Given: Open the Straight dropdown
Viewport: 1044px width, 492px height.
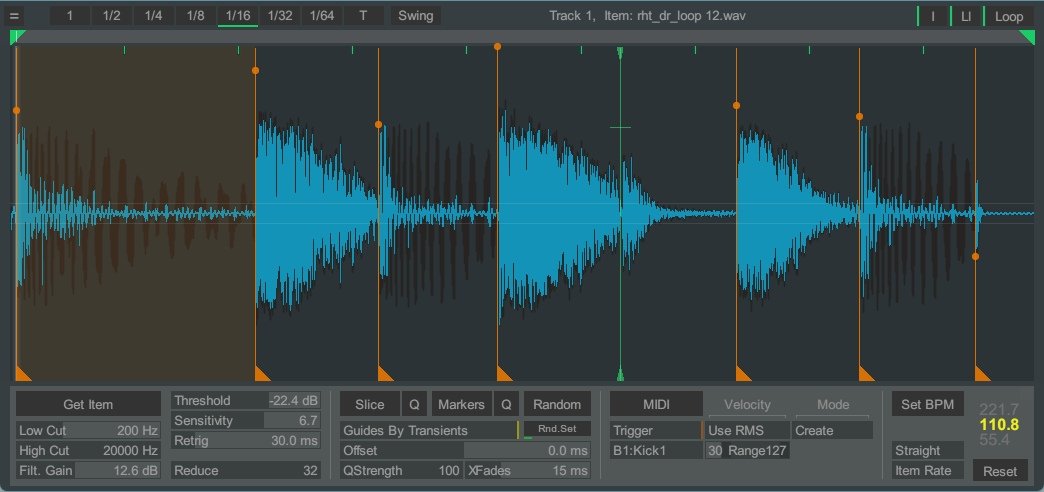Looking at the screenshot, I should 927,451.
